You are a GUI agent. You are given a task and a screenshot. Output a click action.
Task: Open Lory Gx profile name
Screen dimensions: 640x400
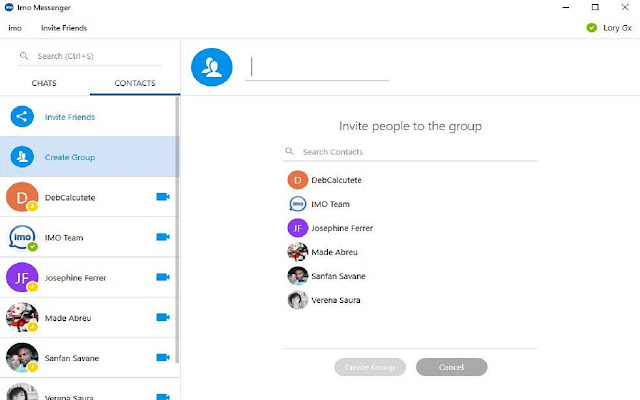pyautogui.click(x=617, y=28)
